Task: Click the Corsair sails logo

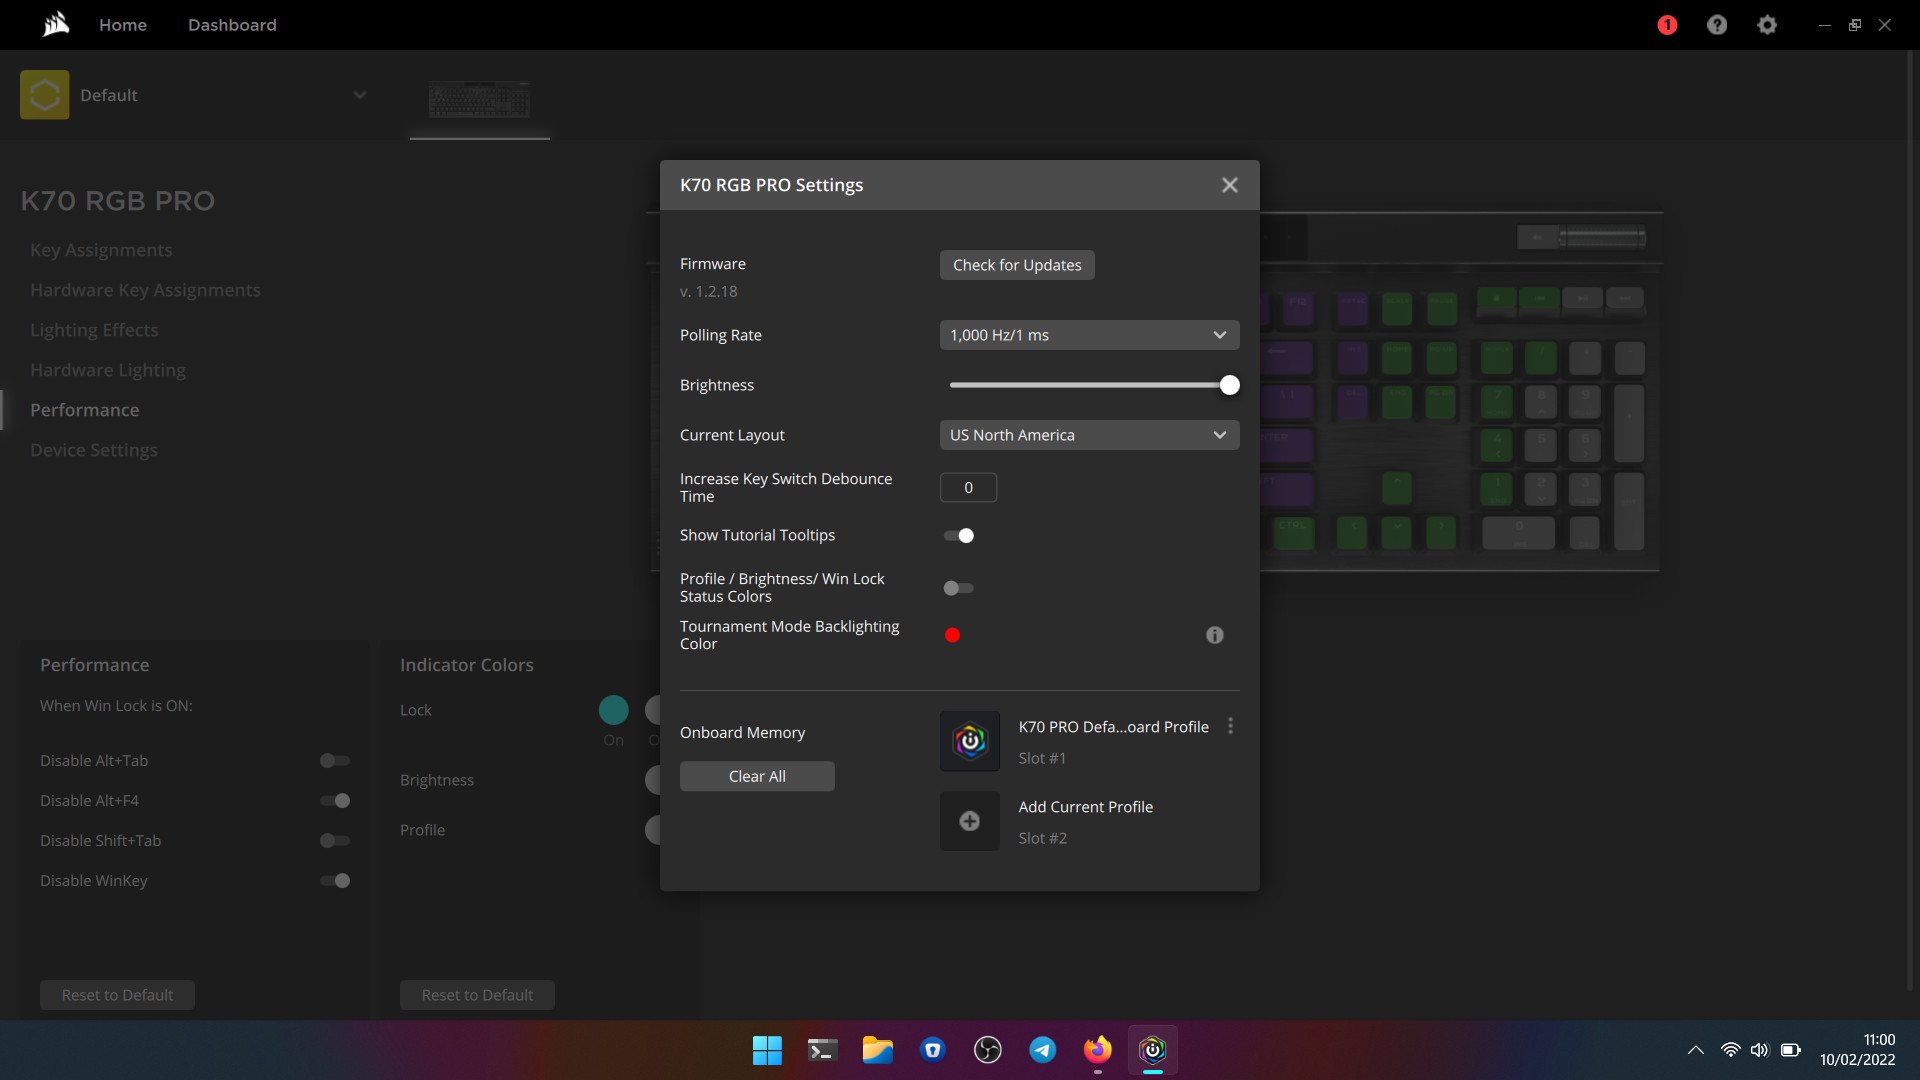Action: (x=56, y=24)
